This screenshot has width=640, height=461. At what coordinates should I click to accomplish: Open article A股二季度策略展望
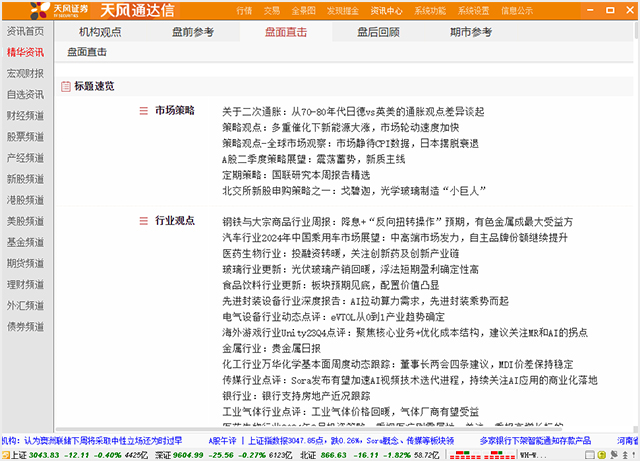click(313, 159)
